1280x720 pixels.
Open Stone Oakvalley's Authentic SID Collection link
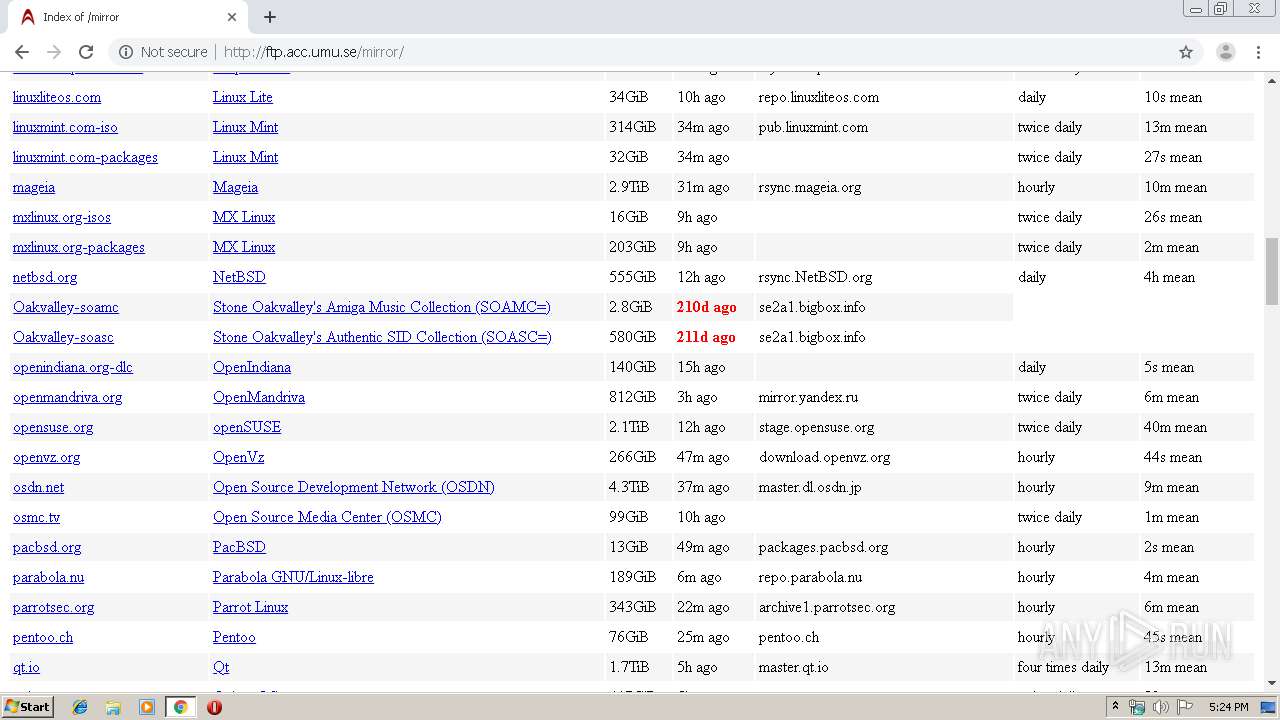tap(382, 337)
